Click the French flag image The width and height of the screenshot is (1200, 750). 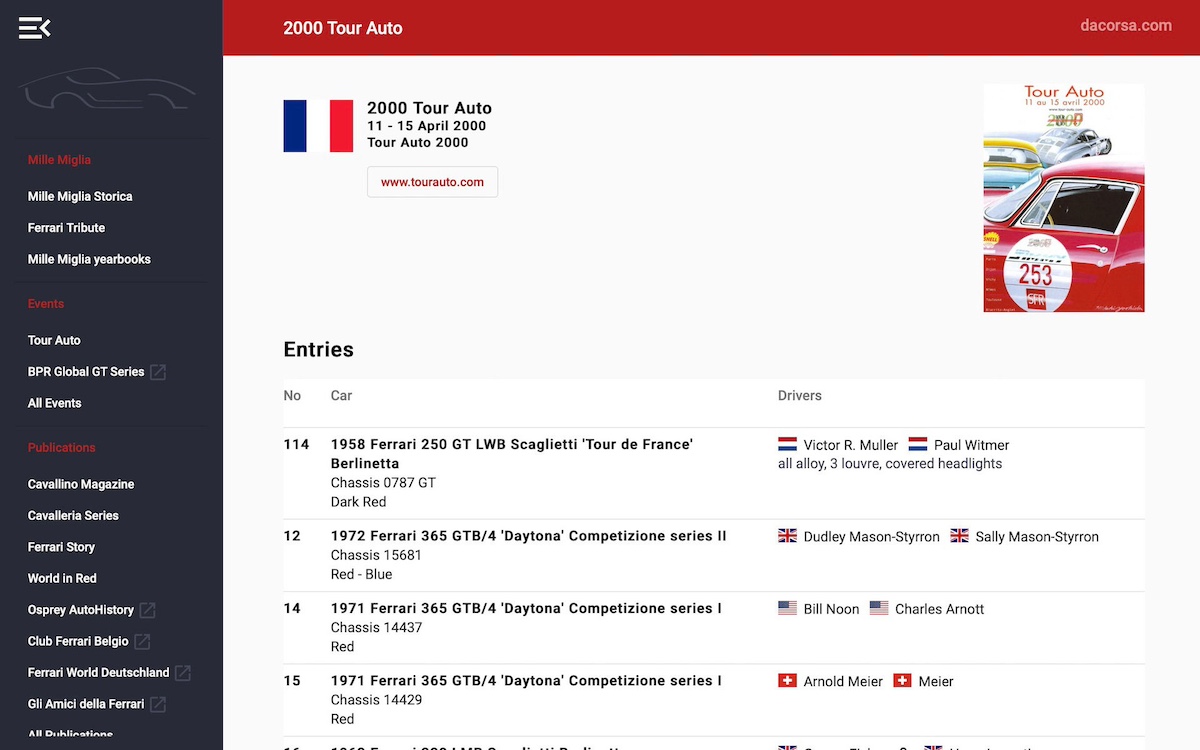coord(318,126)
